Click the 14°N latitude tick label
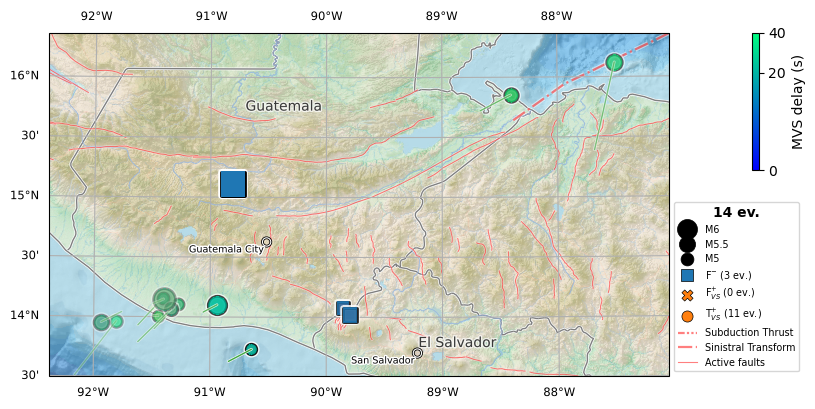This screenshot has height=409, width=815. [24, 315]
